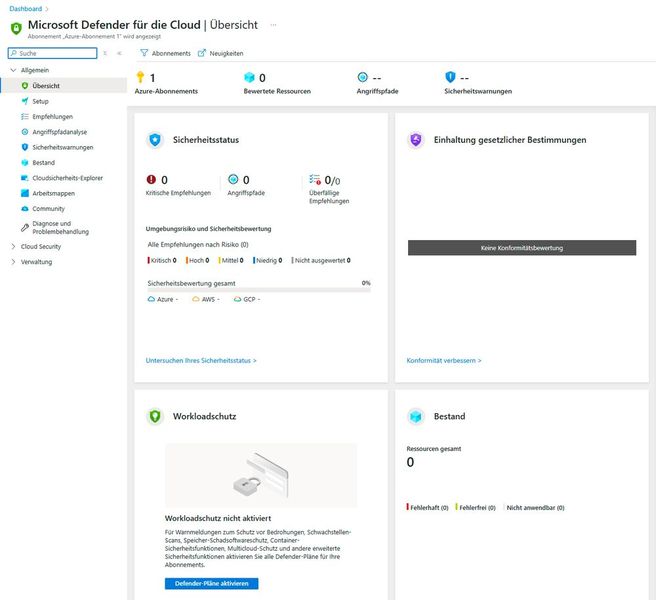Click the Sicherheitswarnungen shield icon in summary bar
The image size is (656, 600).
[x=450, y=77]
